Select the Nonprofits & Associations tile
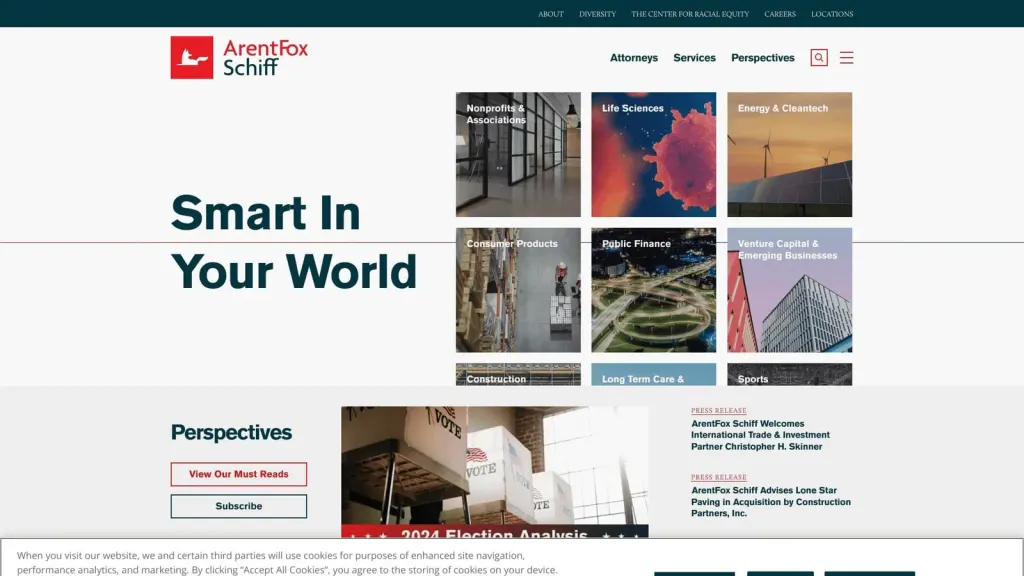Viewport: 1024px width, 576px height. pos(518,154)
